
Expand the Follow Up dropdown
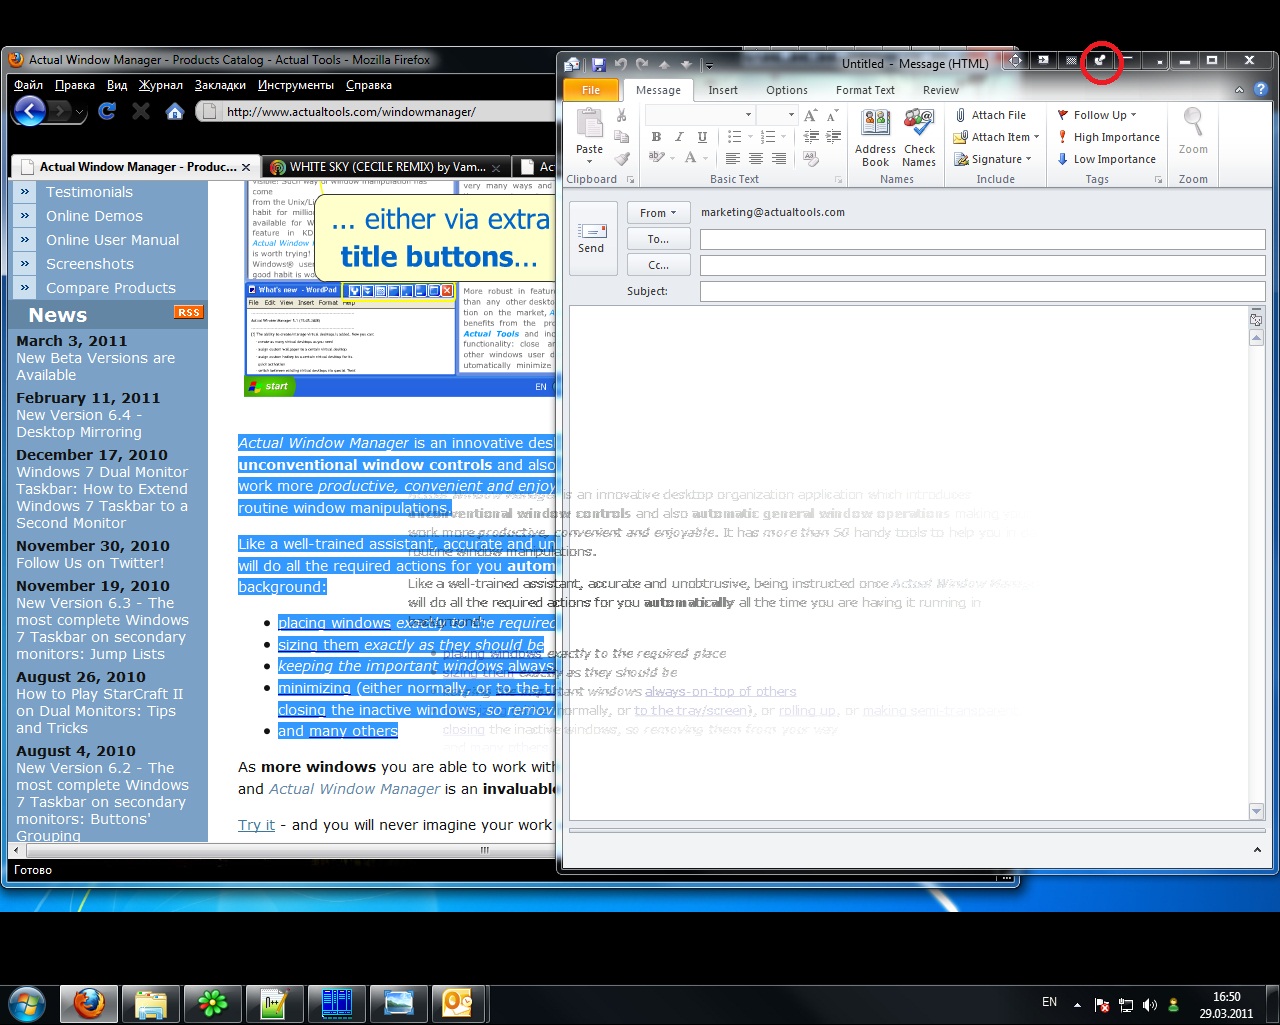point(1133,115)
